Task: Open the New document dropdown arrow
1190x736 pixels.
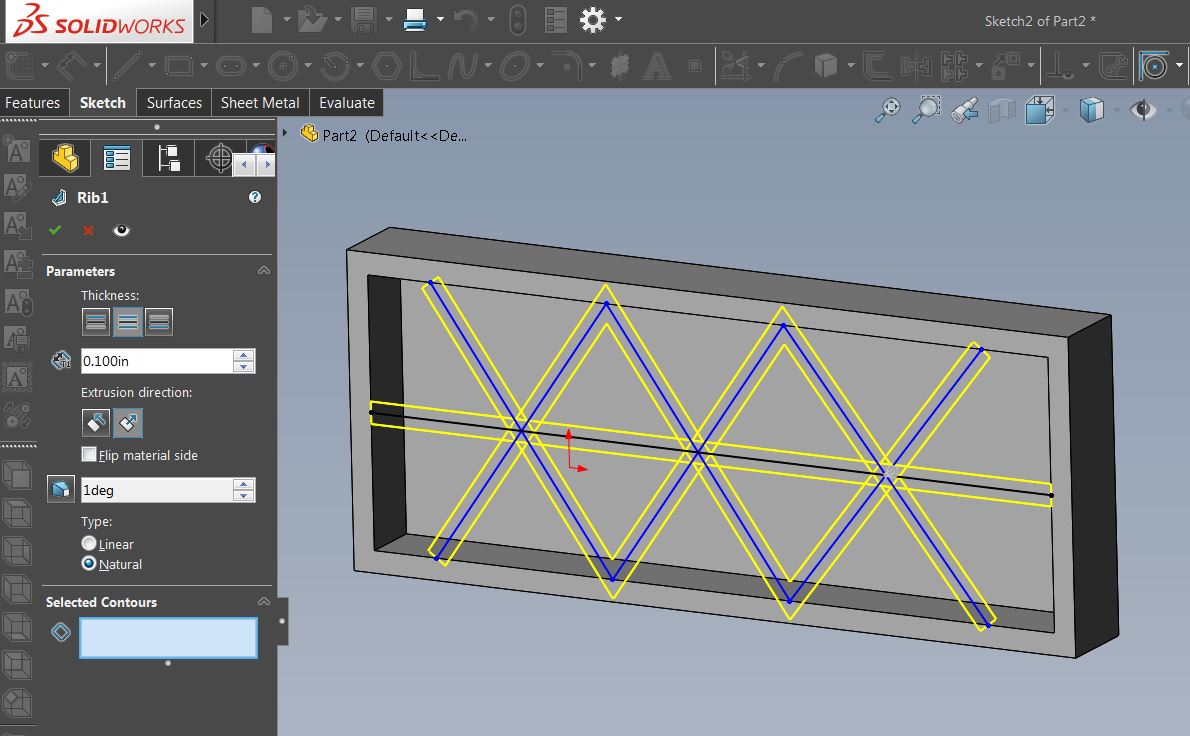Action: point(287,20)
